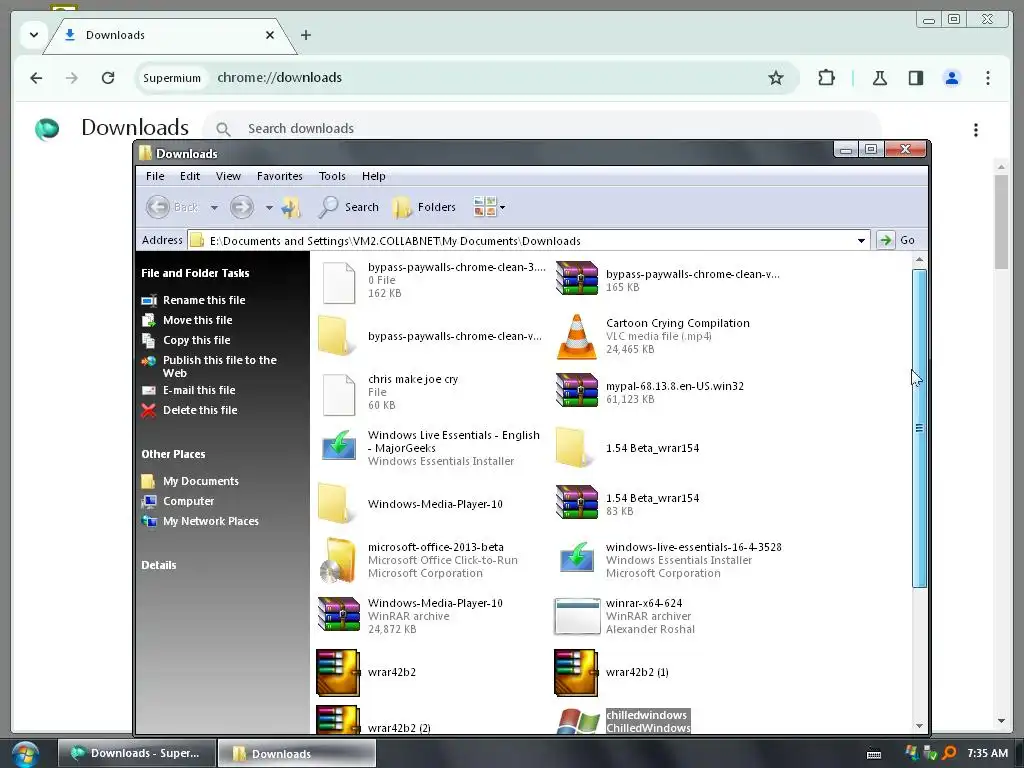Select the microsoft-office-2013-beta installer icon

[338, 560]
